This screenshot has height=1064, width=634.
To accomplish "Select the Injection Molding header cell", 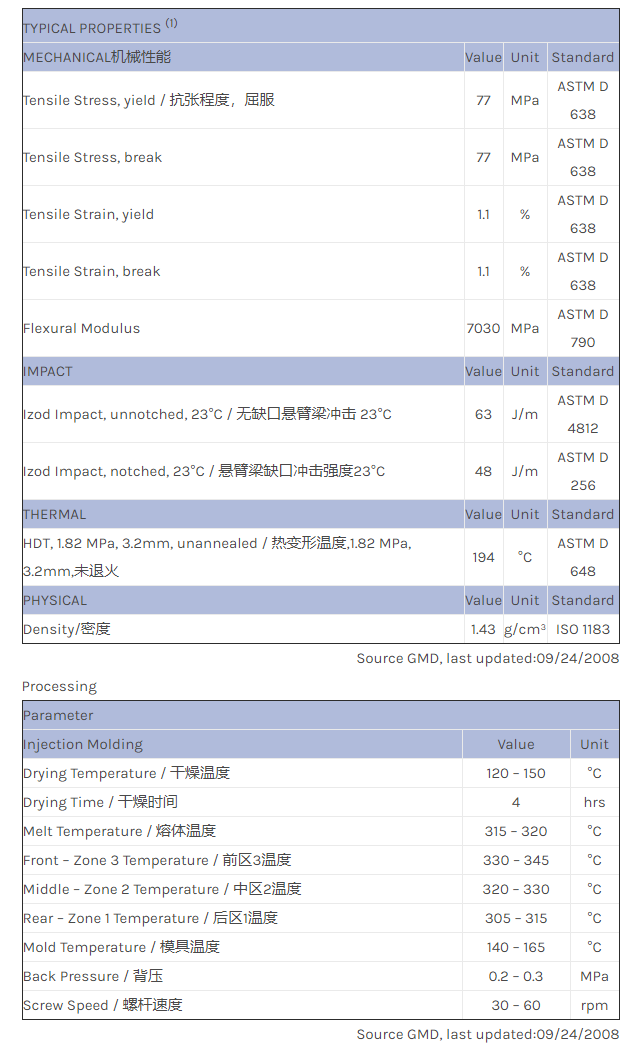I will point(83,744).
